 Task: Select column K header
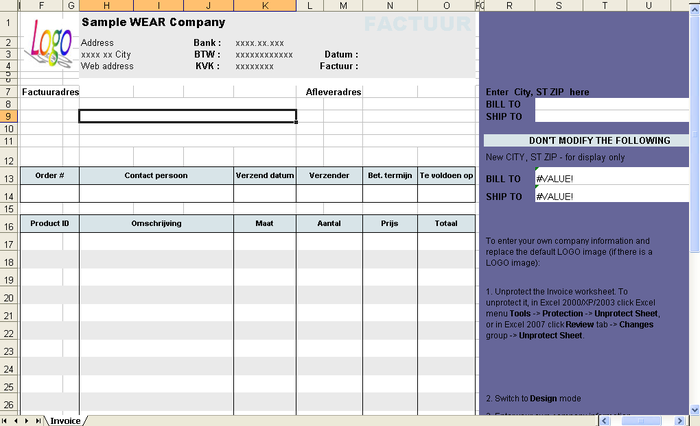coord(265,5)
